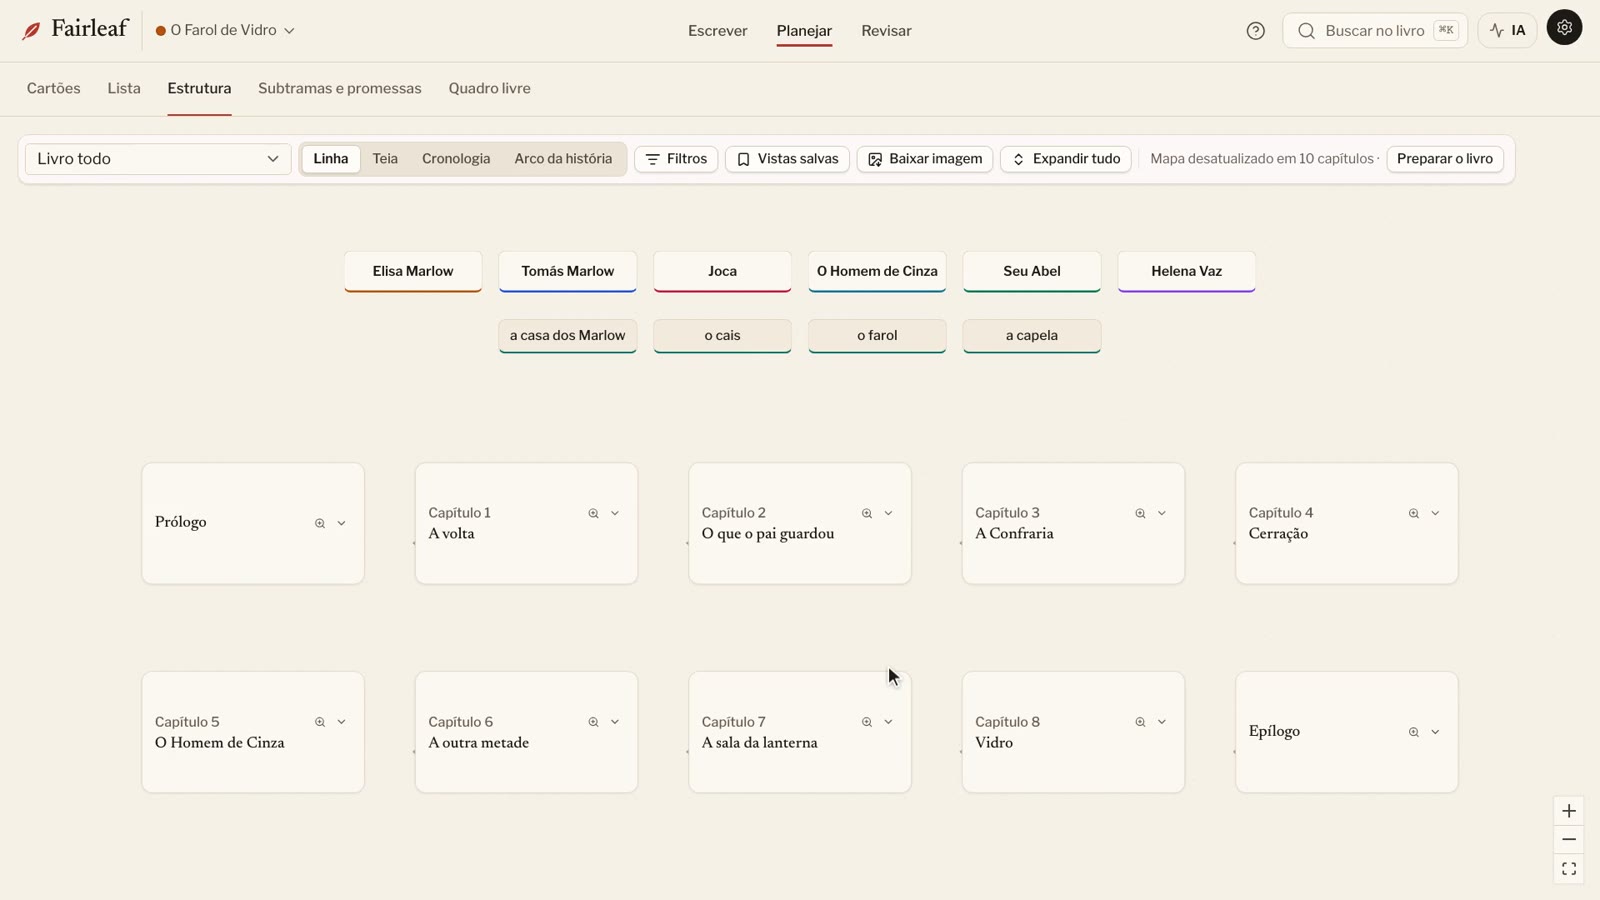Image resolution: width=1600 pixels, height=900 pixels.
Task: Click the Baixar imagem button
Action: (925, 159)
